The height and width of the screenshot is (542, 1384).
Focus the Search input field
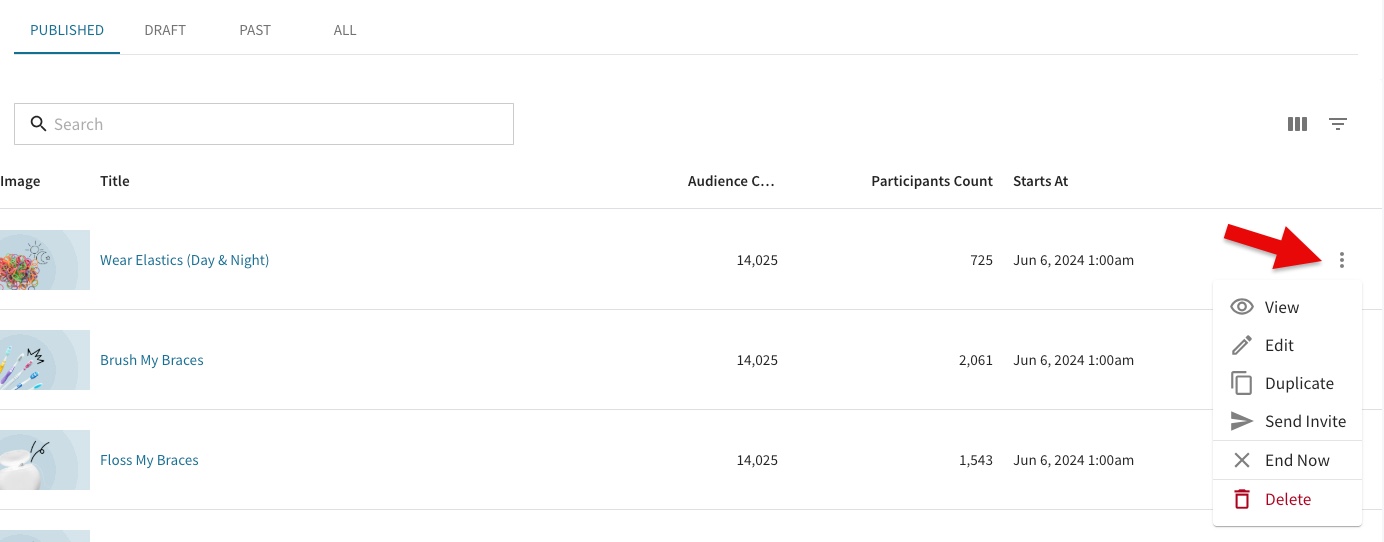(264, 124)
